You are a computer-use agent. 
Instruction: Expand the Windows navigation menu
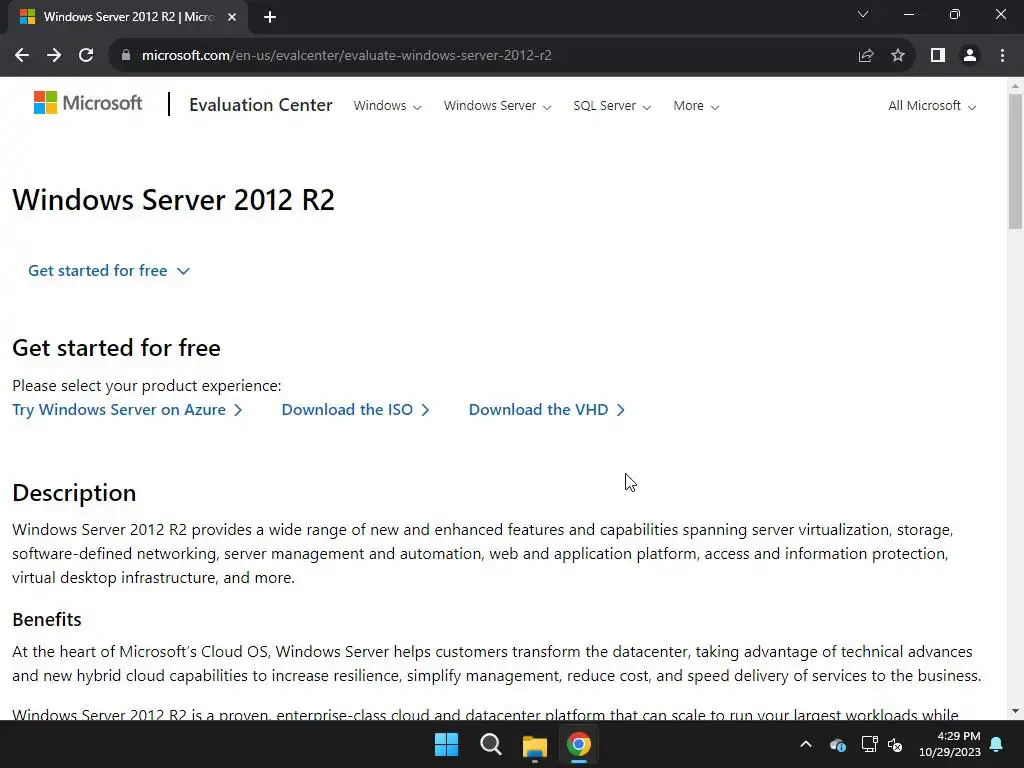click(387, 106)
